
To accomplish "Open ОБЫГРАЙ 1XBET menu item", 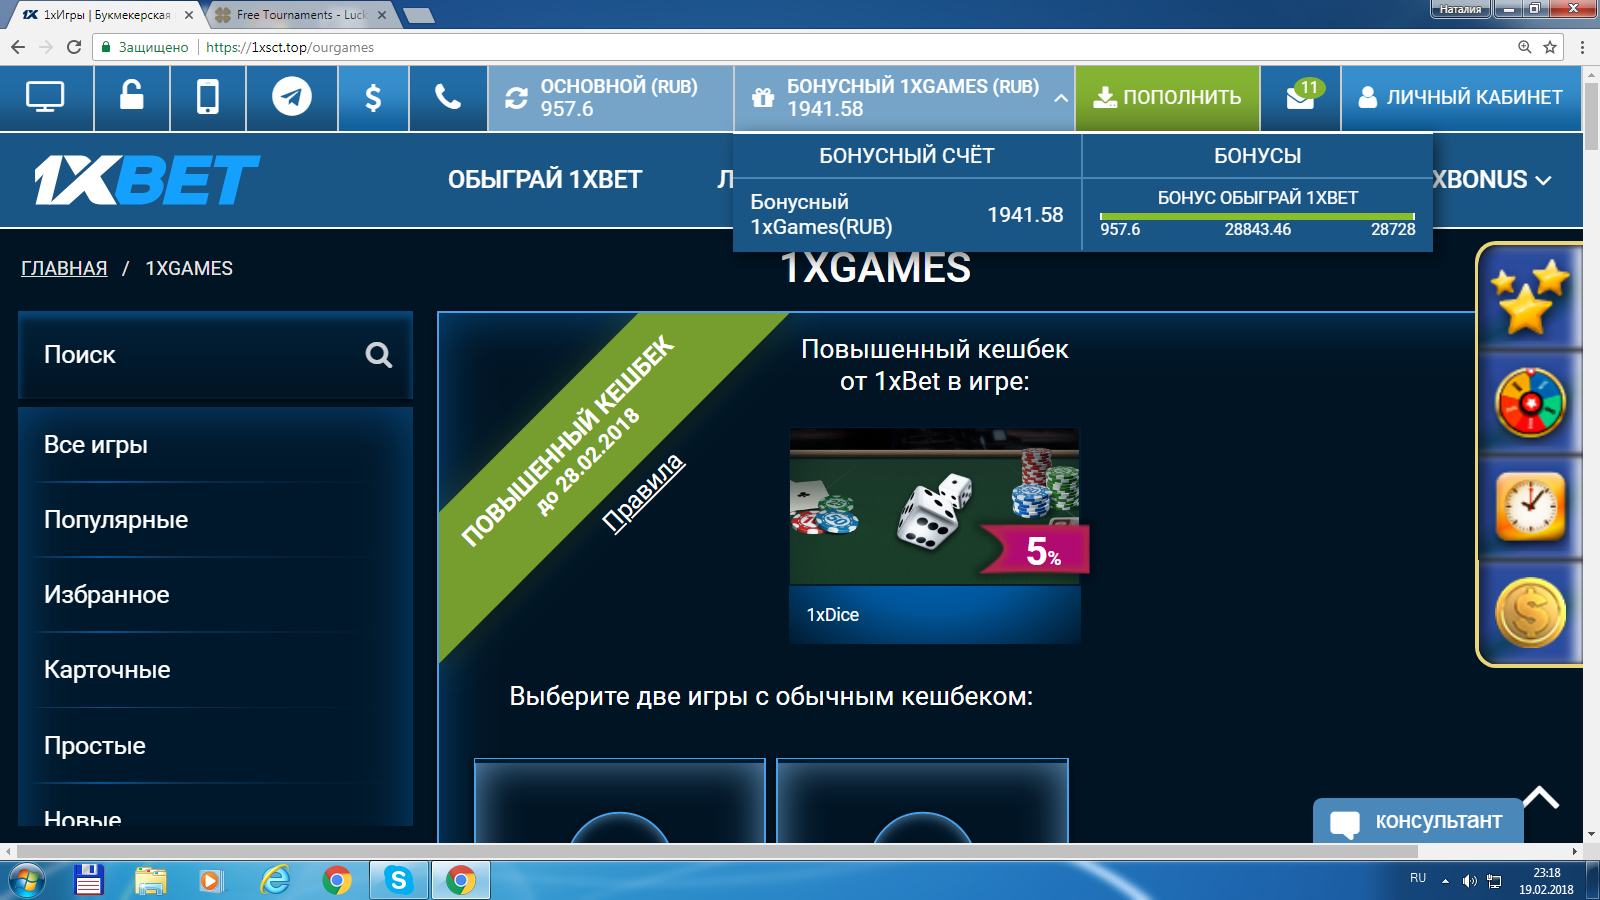I will coord(545,180).
